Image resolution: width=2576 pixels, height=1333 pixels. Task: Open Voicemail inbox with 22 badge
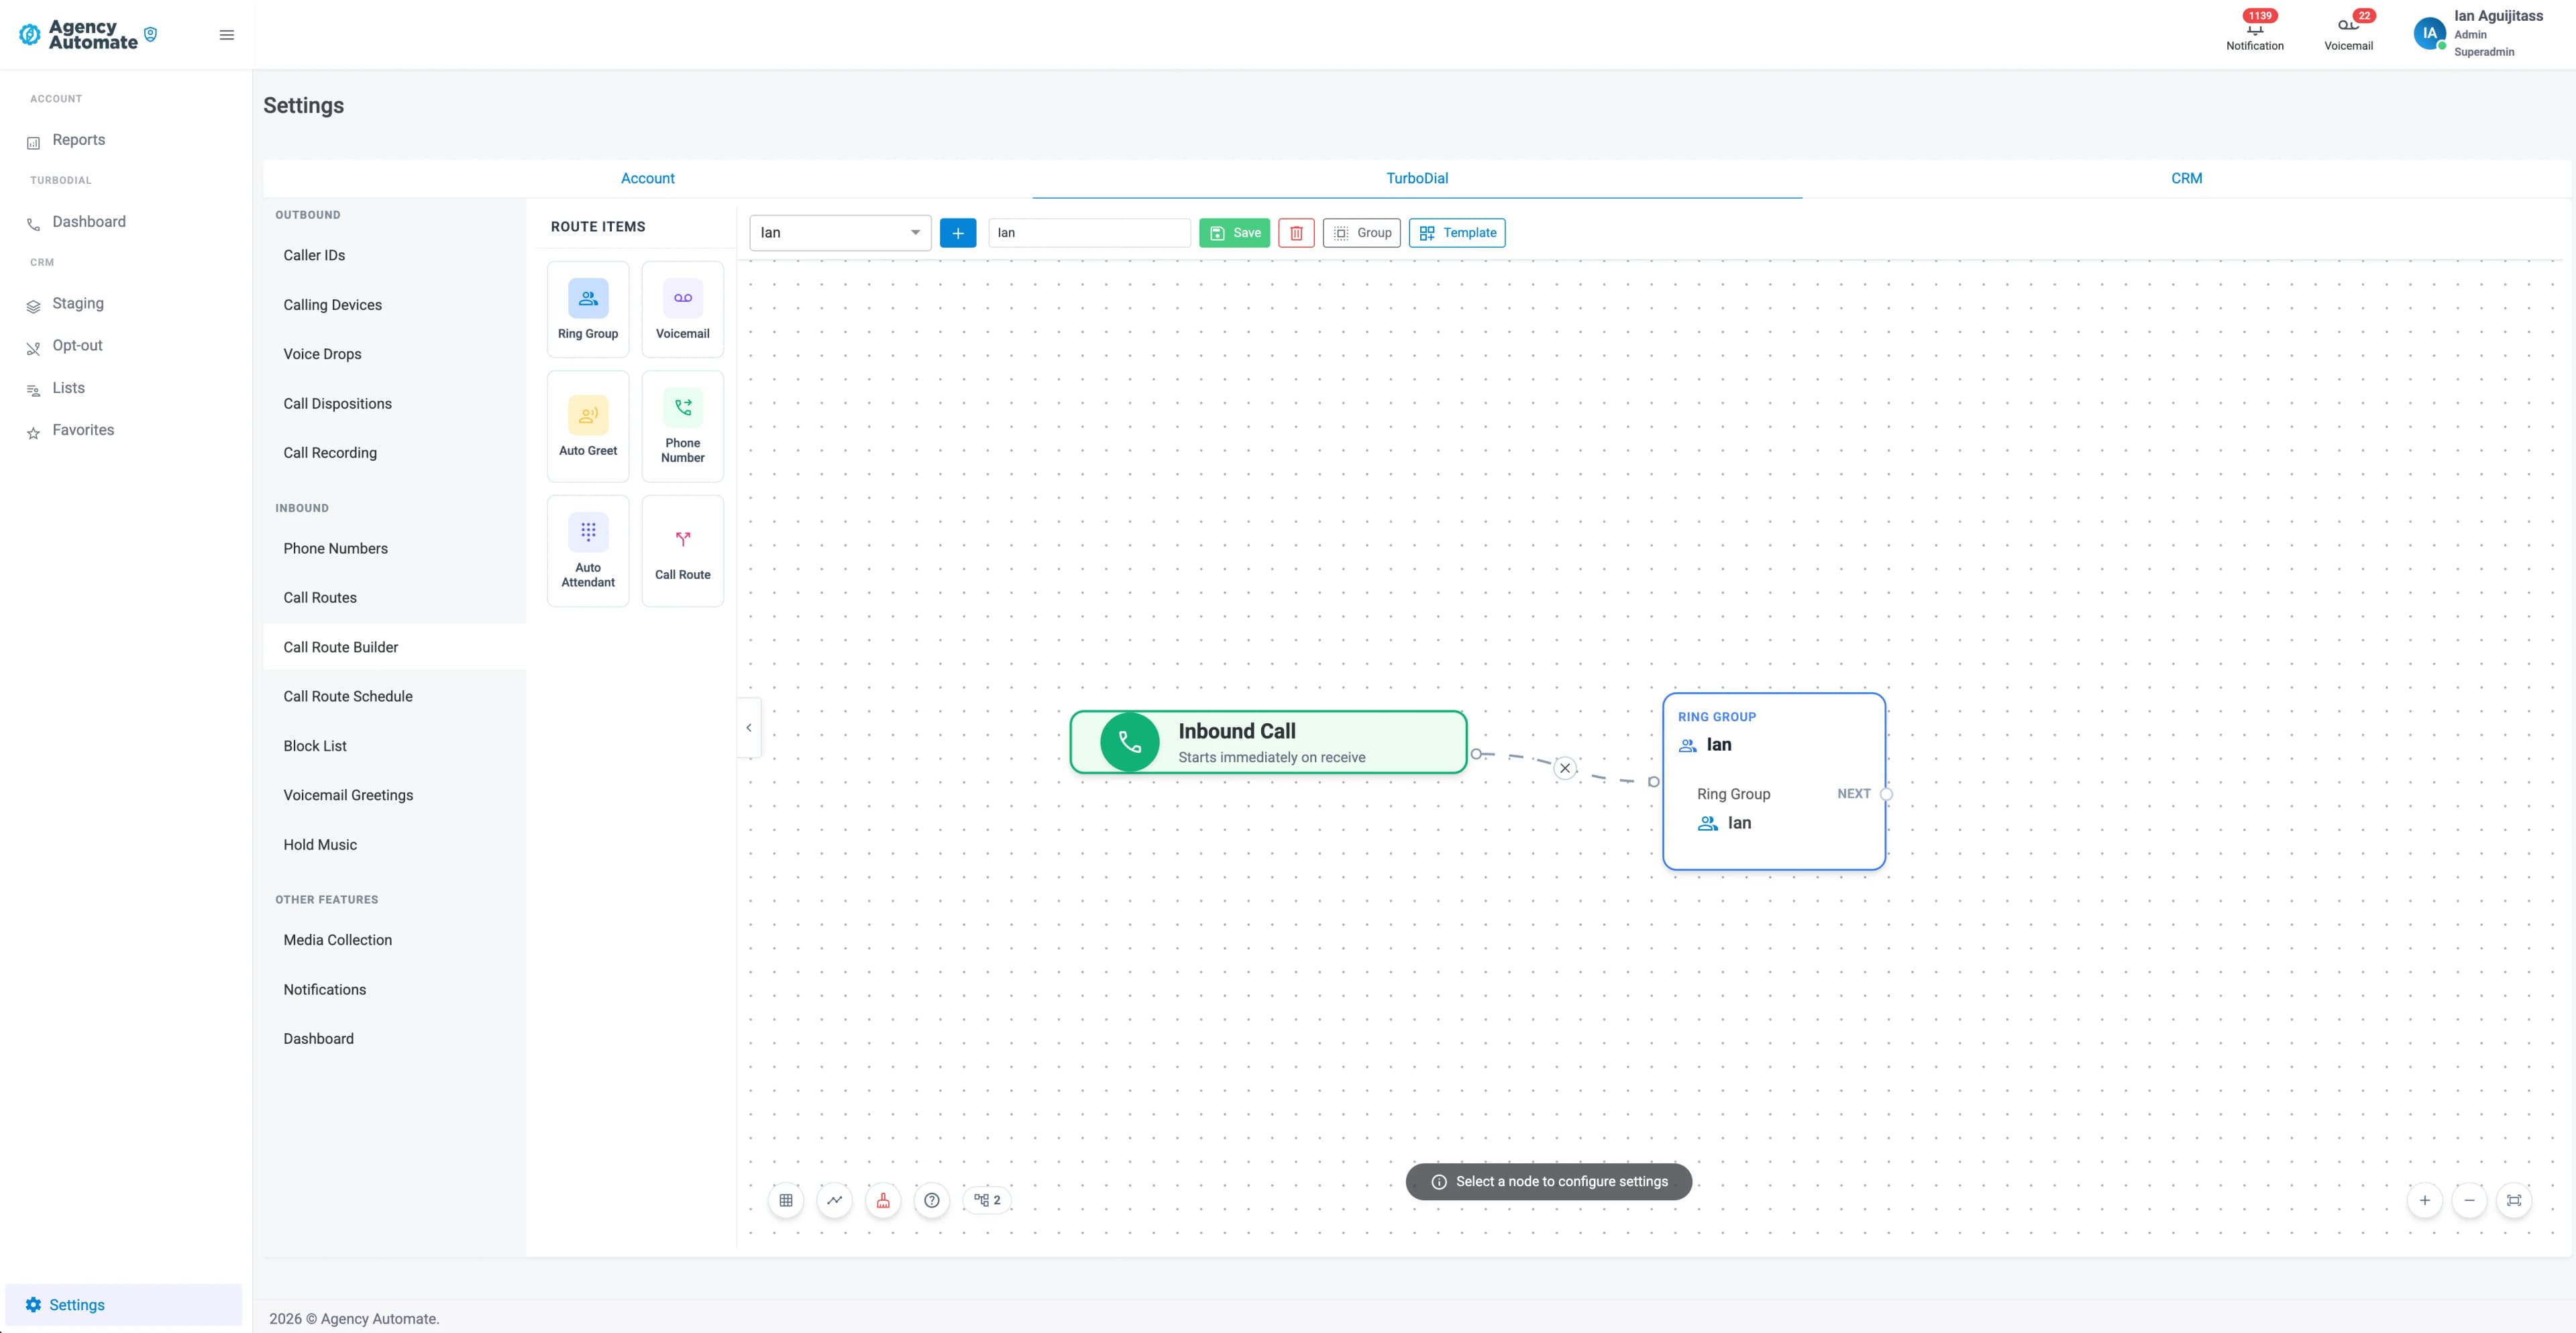coord(2349,32)
